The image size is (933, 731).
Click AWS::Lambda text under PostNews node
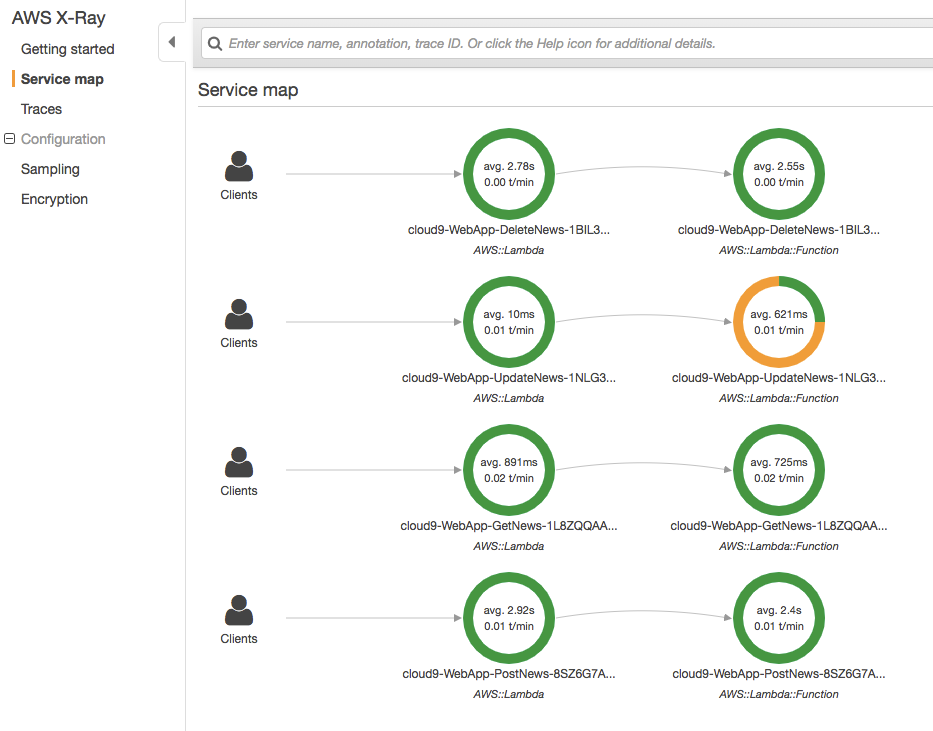pyautogui.click(x=509, y=694)
